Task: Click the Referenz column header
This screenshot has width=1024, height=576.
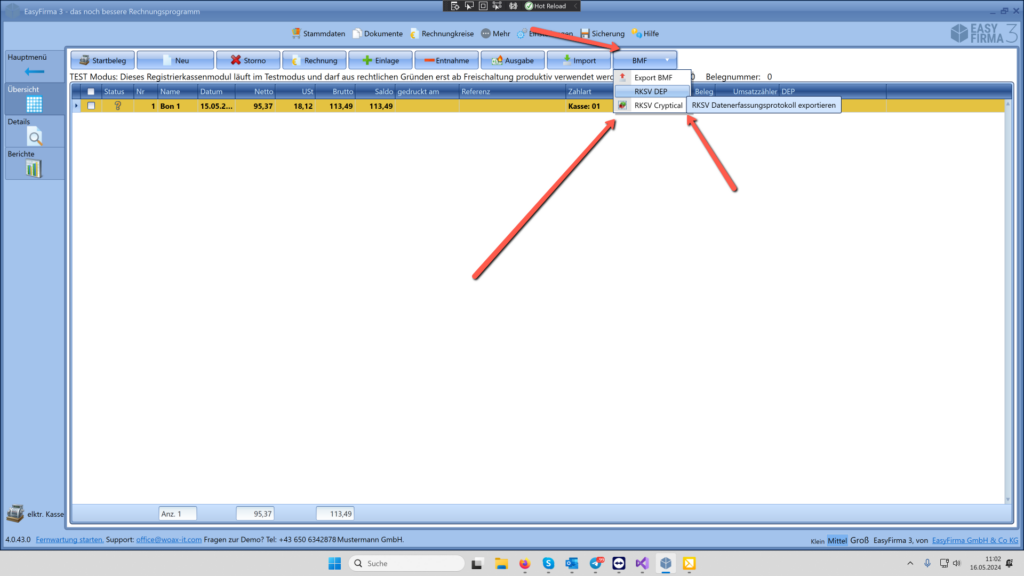Action: point(511,91)
